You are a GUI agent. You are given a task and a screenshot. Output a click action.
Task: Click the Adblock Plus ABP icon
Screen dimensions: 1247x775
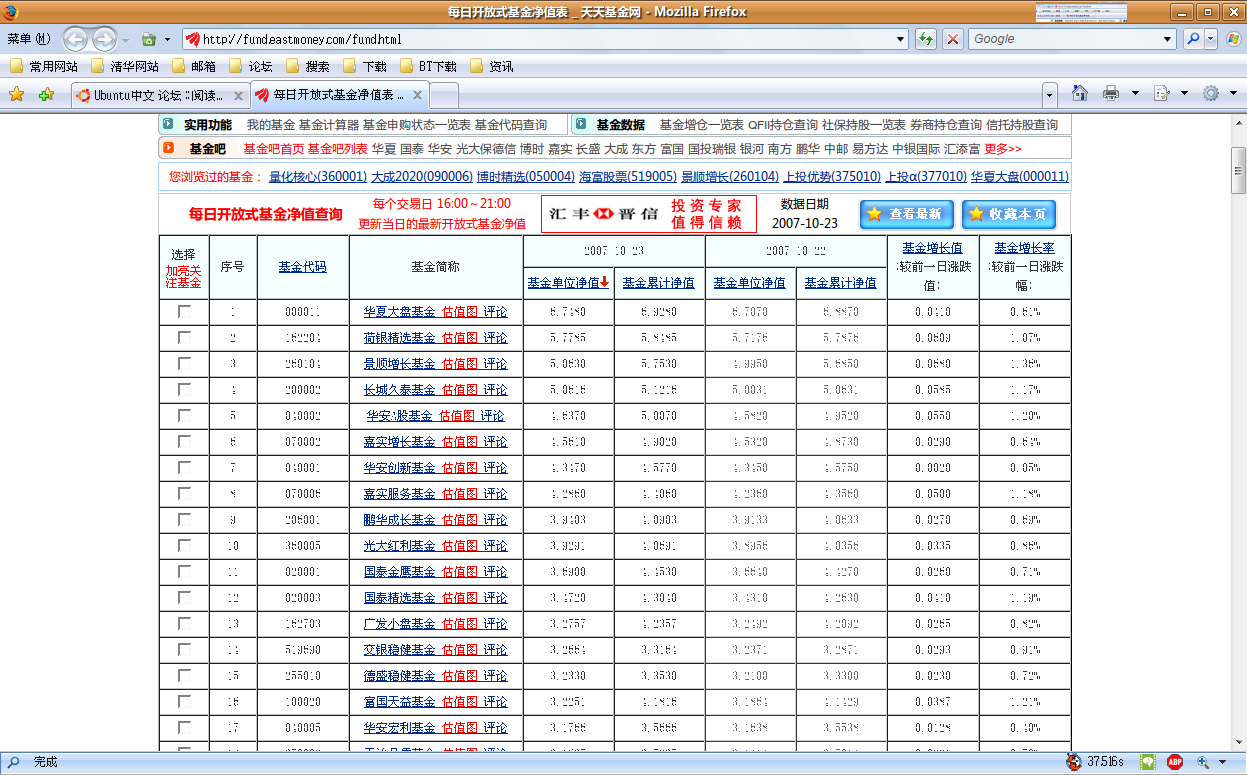(1175, 762)
